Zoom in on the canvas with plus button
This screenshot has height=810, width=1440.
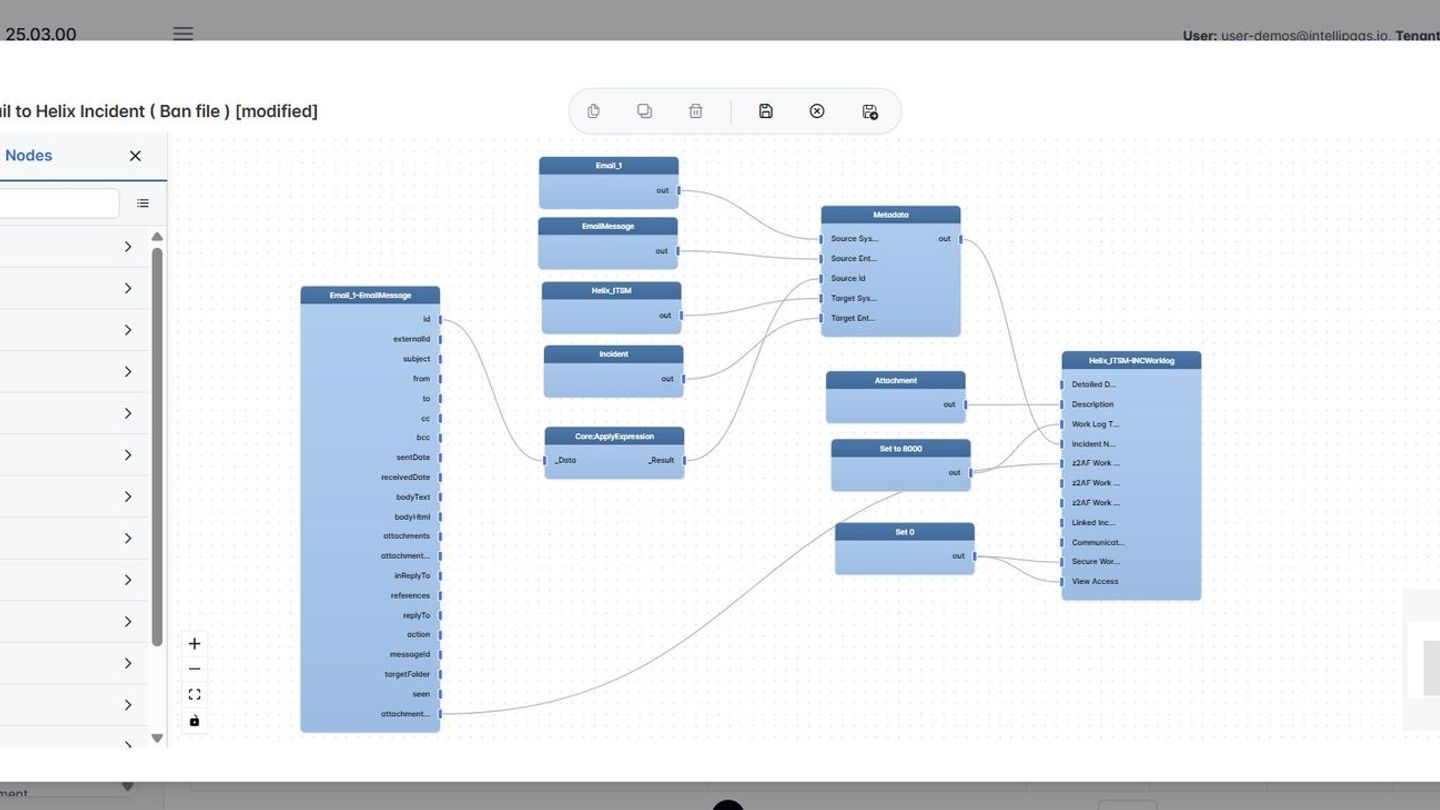[x=195, y=644]
